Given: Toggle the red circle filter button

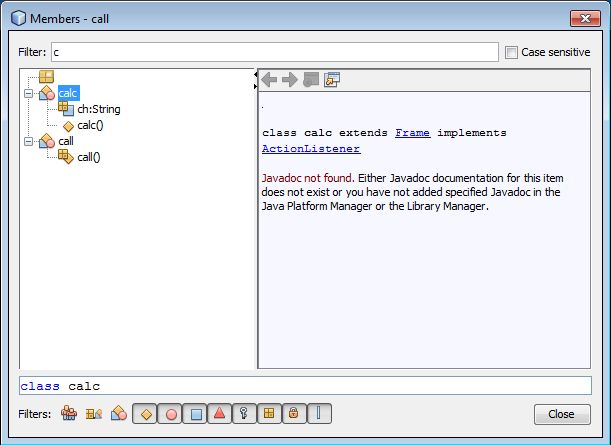Looking at the screenshot, I should coord(170,413).
